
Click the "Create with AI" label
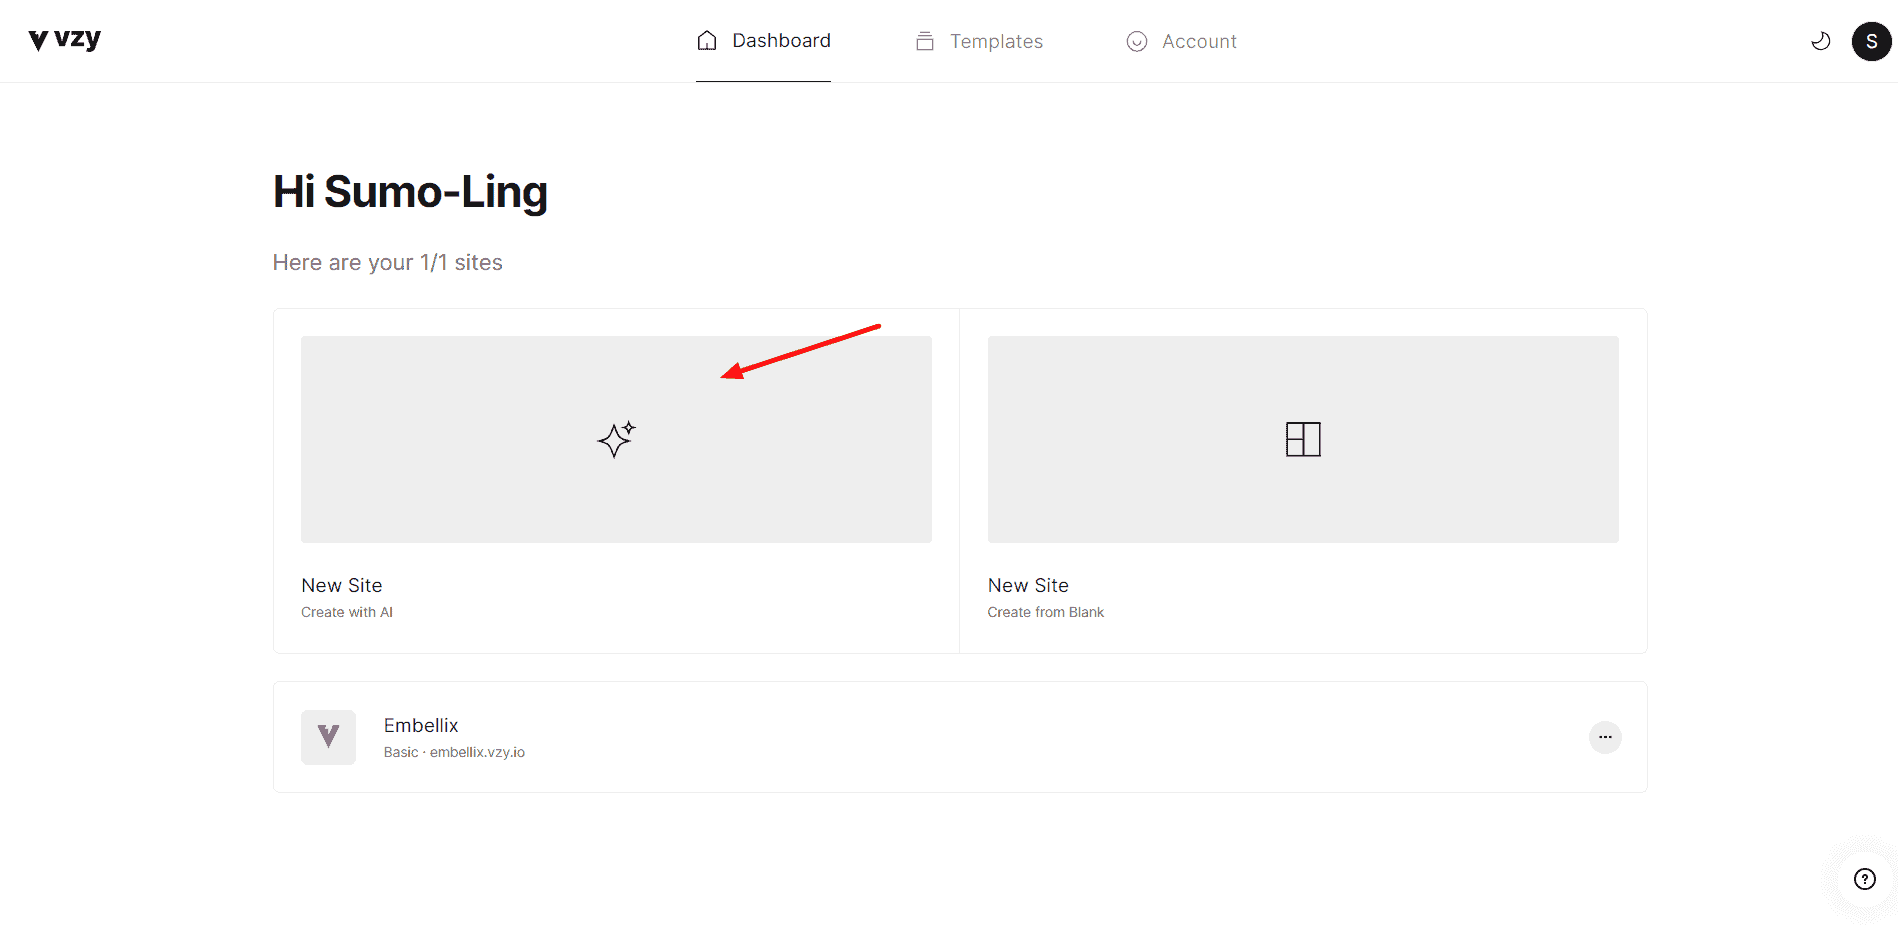(347, 612)
